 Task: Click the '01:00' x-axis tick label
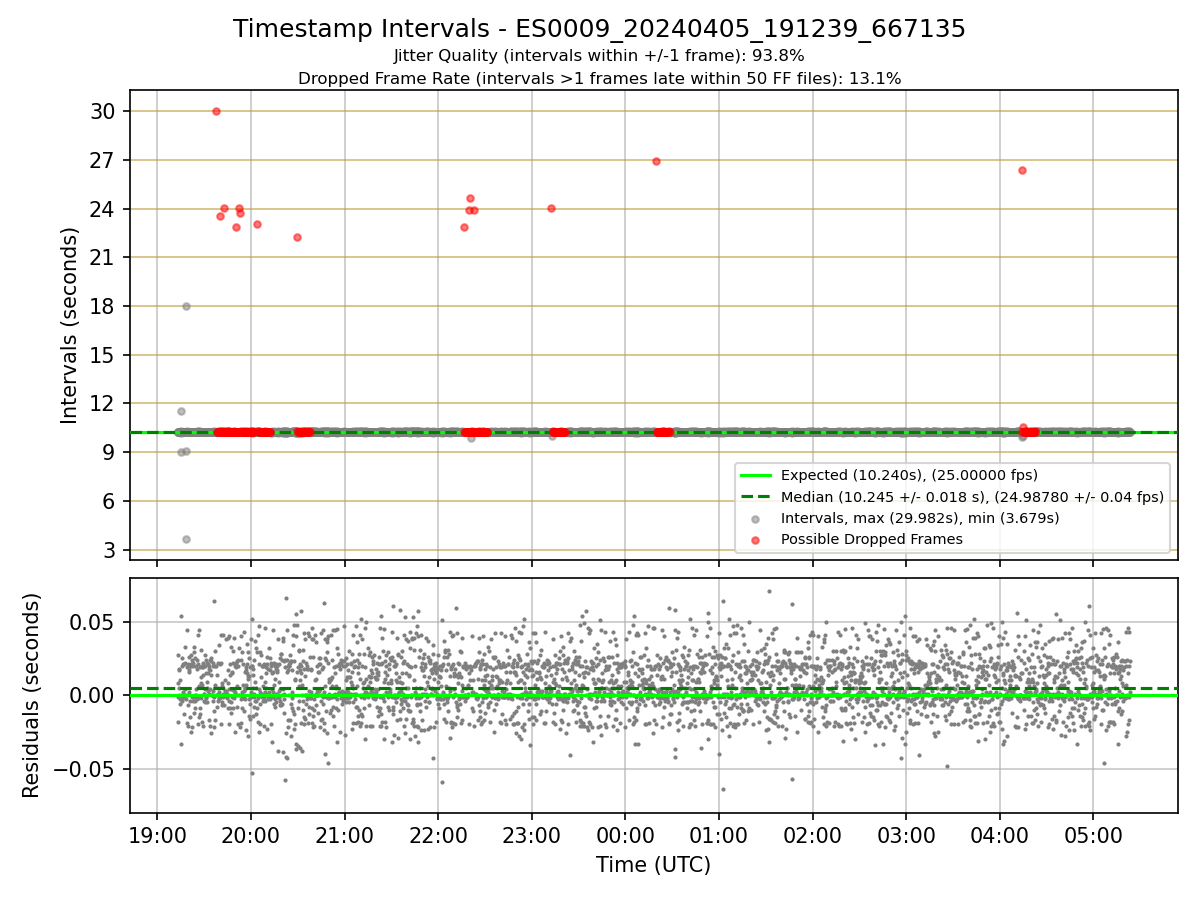pos(718,835)
